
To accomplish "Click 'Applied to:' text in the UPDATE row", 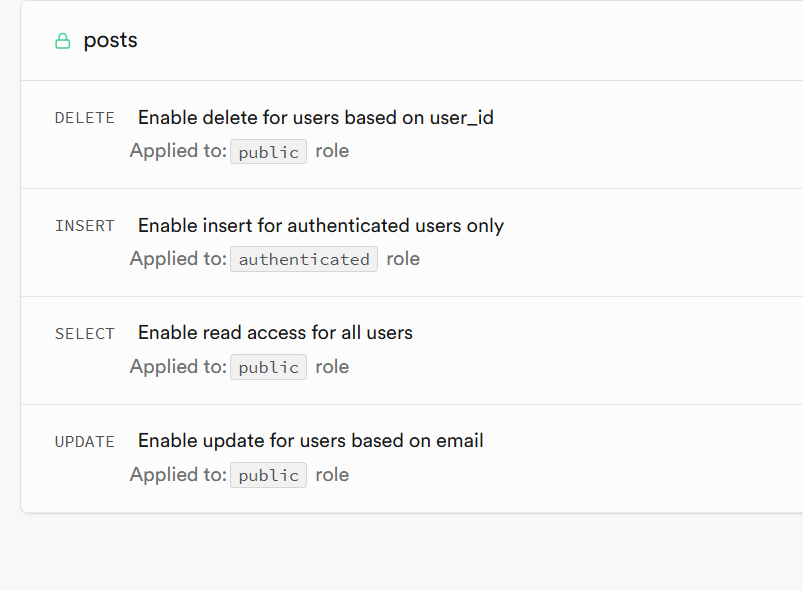I will click(178, 476).
